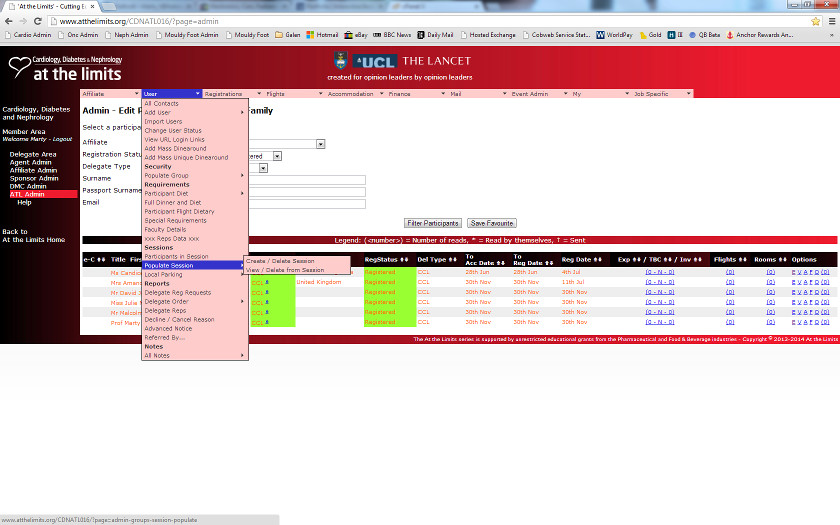The image size is (840, 525).
Task: Click the browser back arrow
Action: click(9, 21)
